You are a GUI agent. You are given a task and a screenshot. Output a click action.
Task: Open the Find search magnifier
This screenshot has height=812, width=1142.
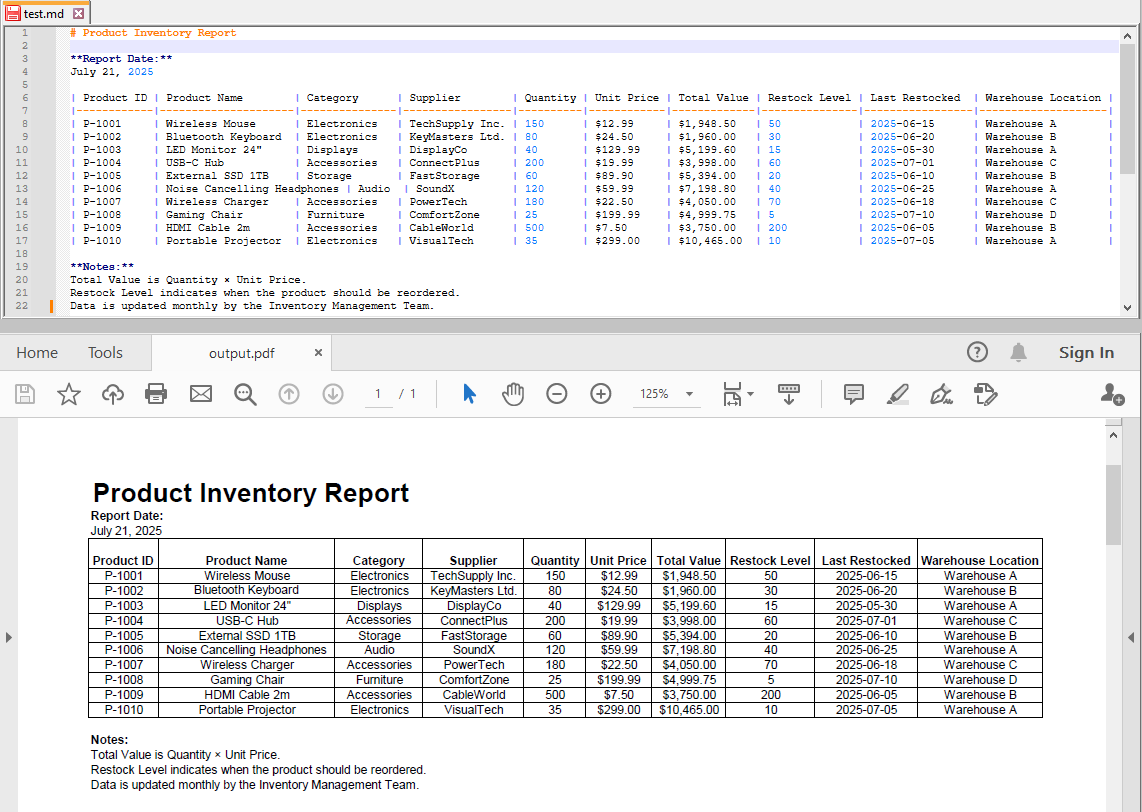point(244,393)
